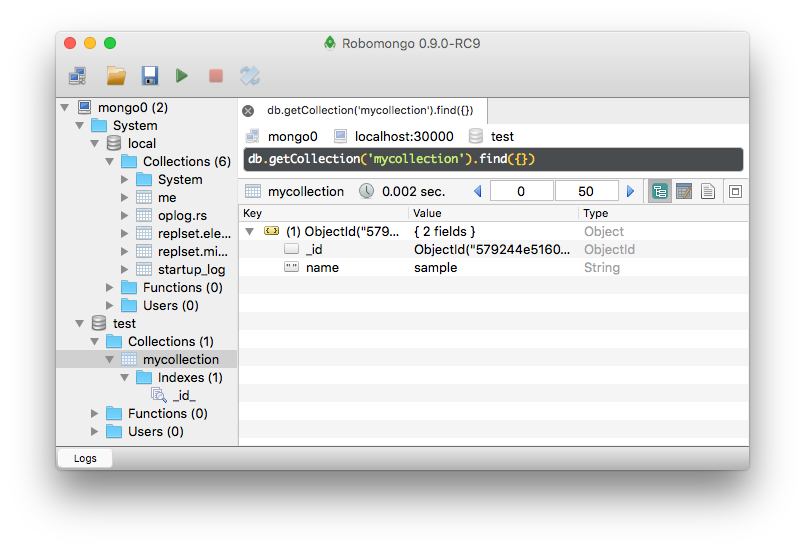Expand the startup_log collection
The height and width of the screenshot is (550, 805).
point(124,270)
